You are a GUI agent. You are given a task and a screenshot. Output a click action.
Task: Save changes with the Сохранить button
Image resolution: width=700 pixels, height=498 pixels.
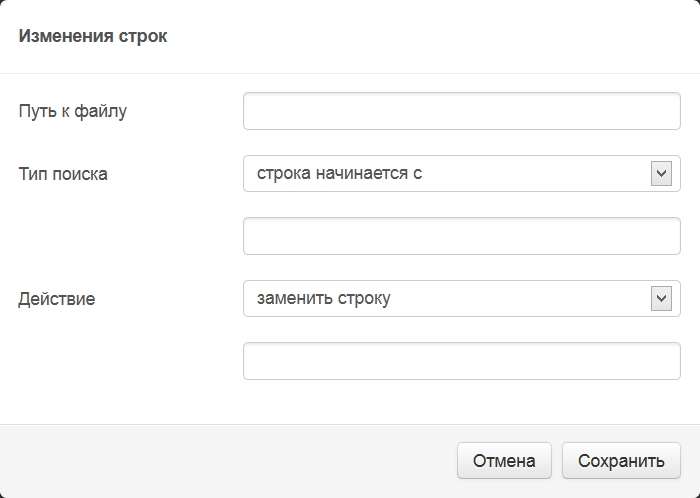[x=621, y=461]
